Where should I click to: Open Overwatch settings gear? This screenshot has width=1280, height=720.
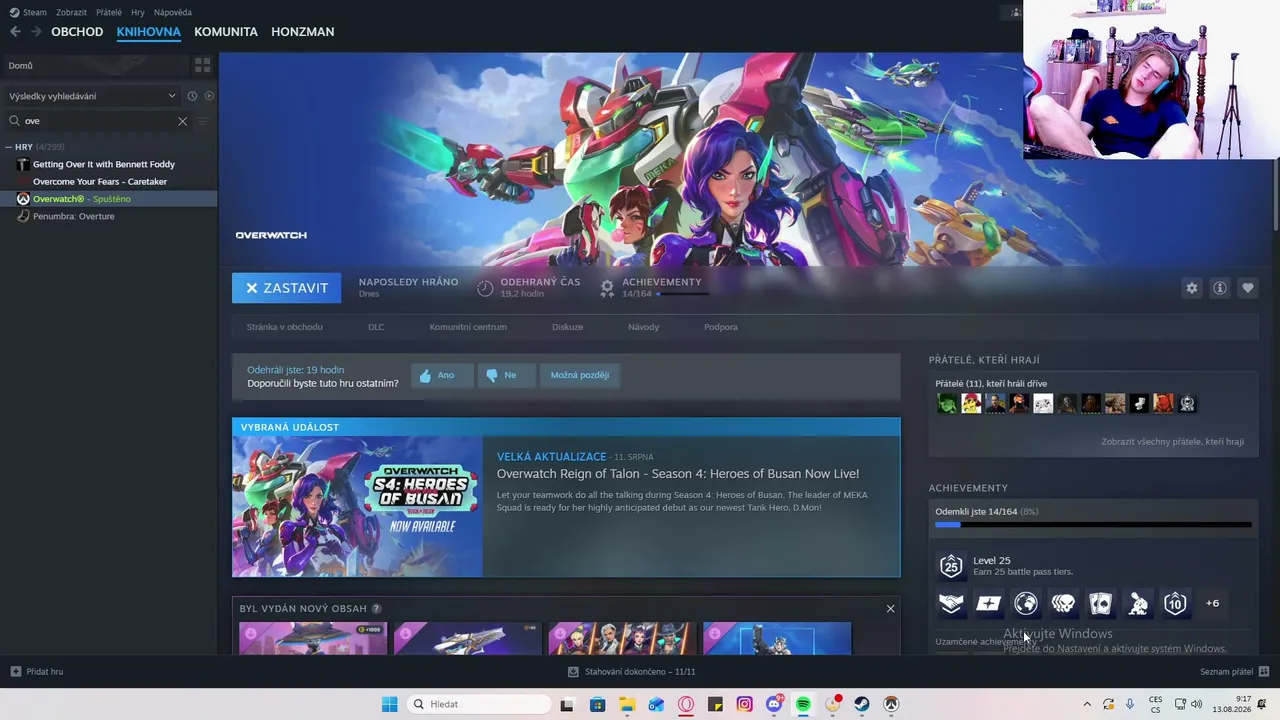pyautogui.click(x=1192, y=288)
